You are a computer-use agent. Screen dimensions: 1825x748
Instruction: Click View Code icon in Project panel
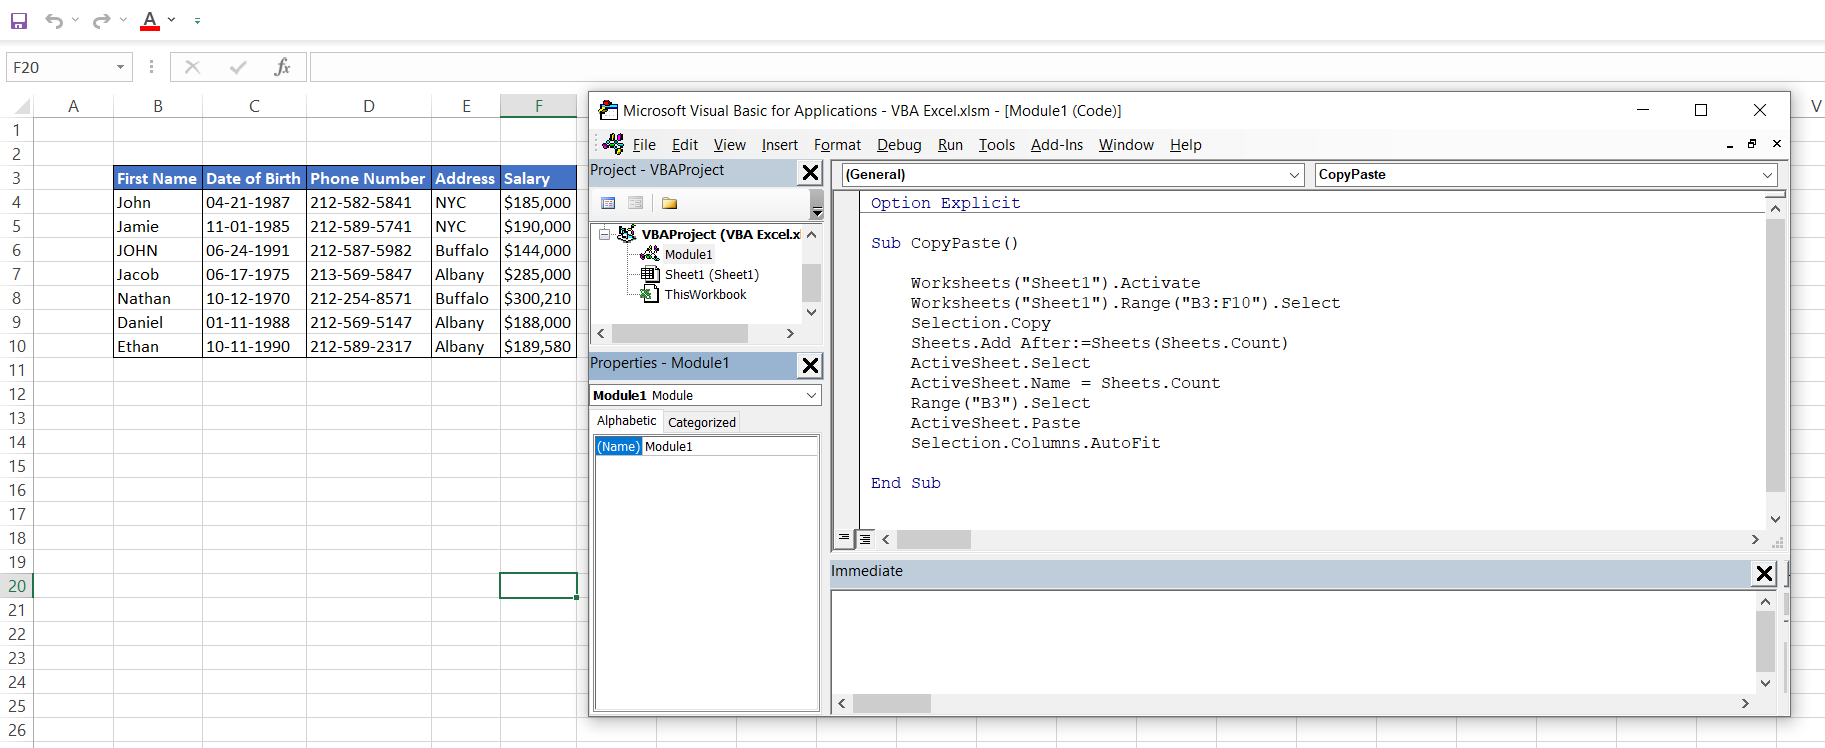tap(608, 203)
